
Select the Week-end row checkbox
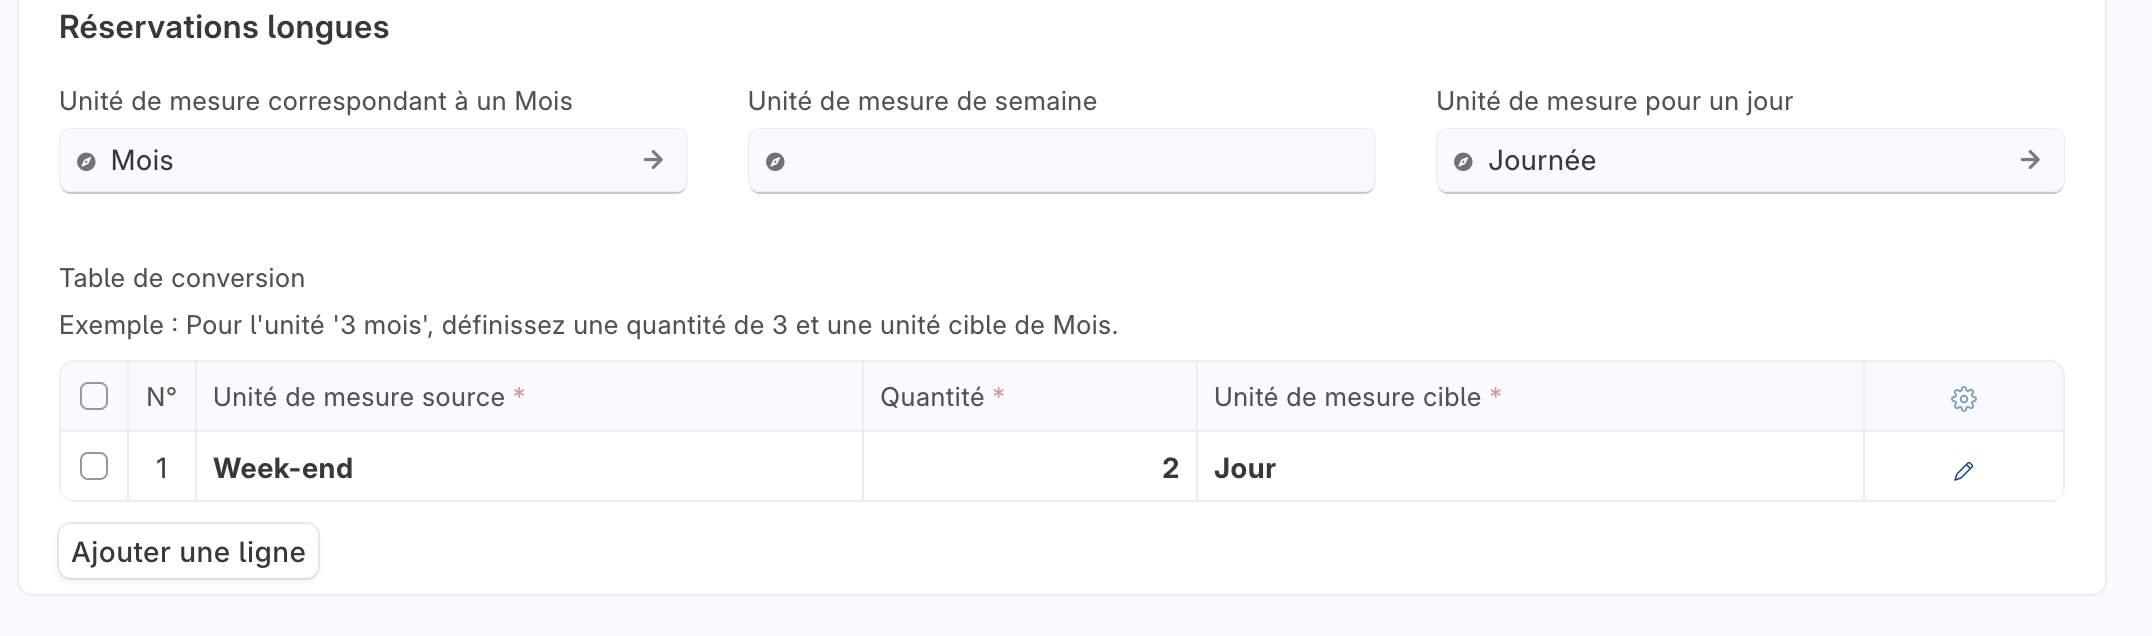pyautogui.click(x=94, y=467)
